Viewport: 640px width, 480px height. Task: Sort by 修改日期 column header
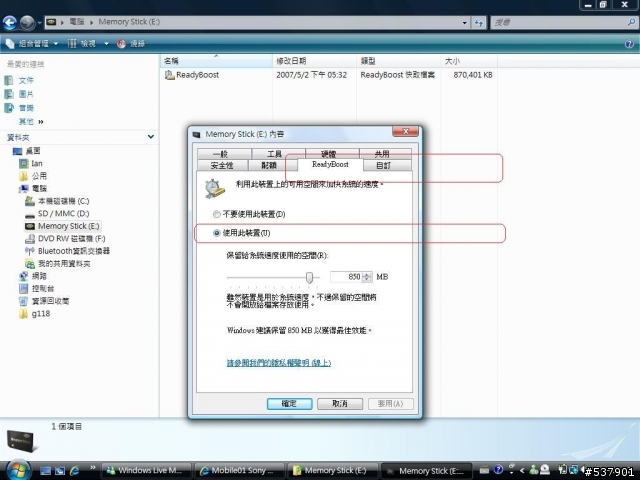314,61
